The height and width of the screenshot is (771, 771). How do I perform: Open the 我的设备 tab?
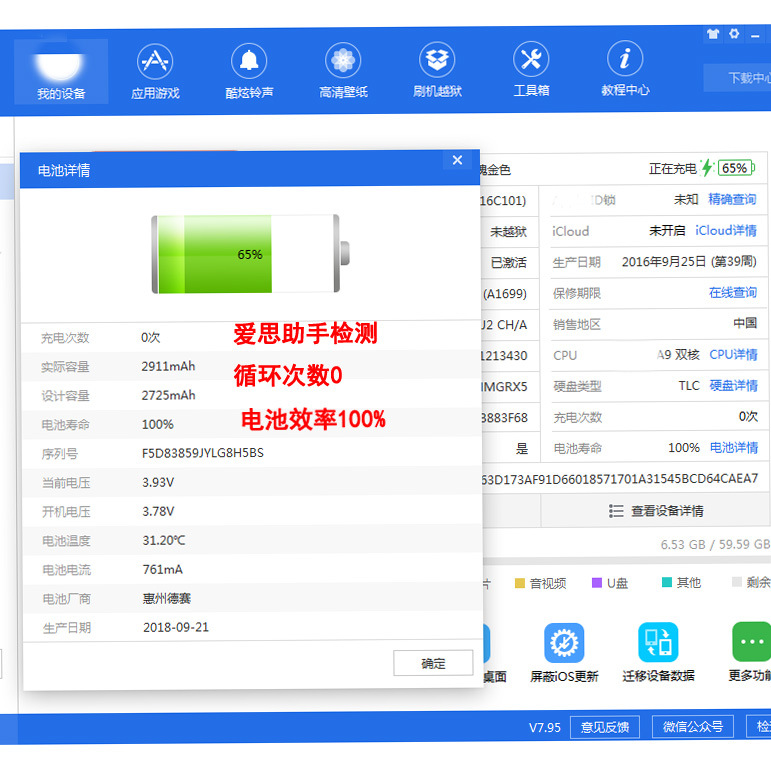click(61, 72)
